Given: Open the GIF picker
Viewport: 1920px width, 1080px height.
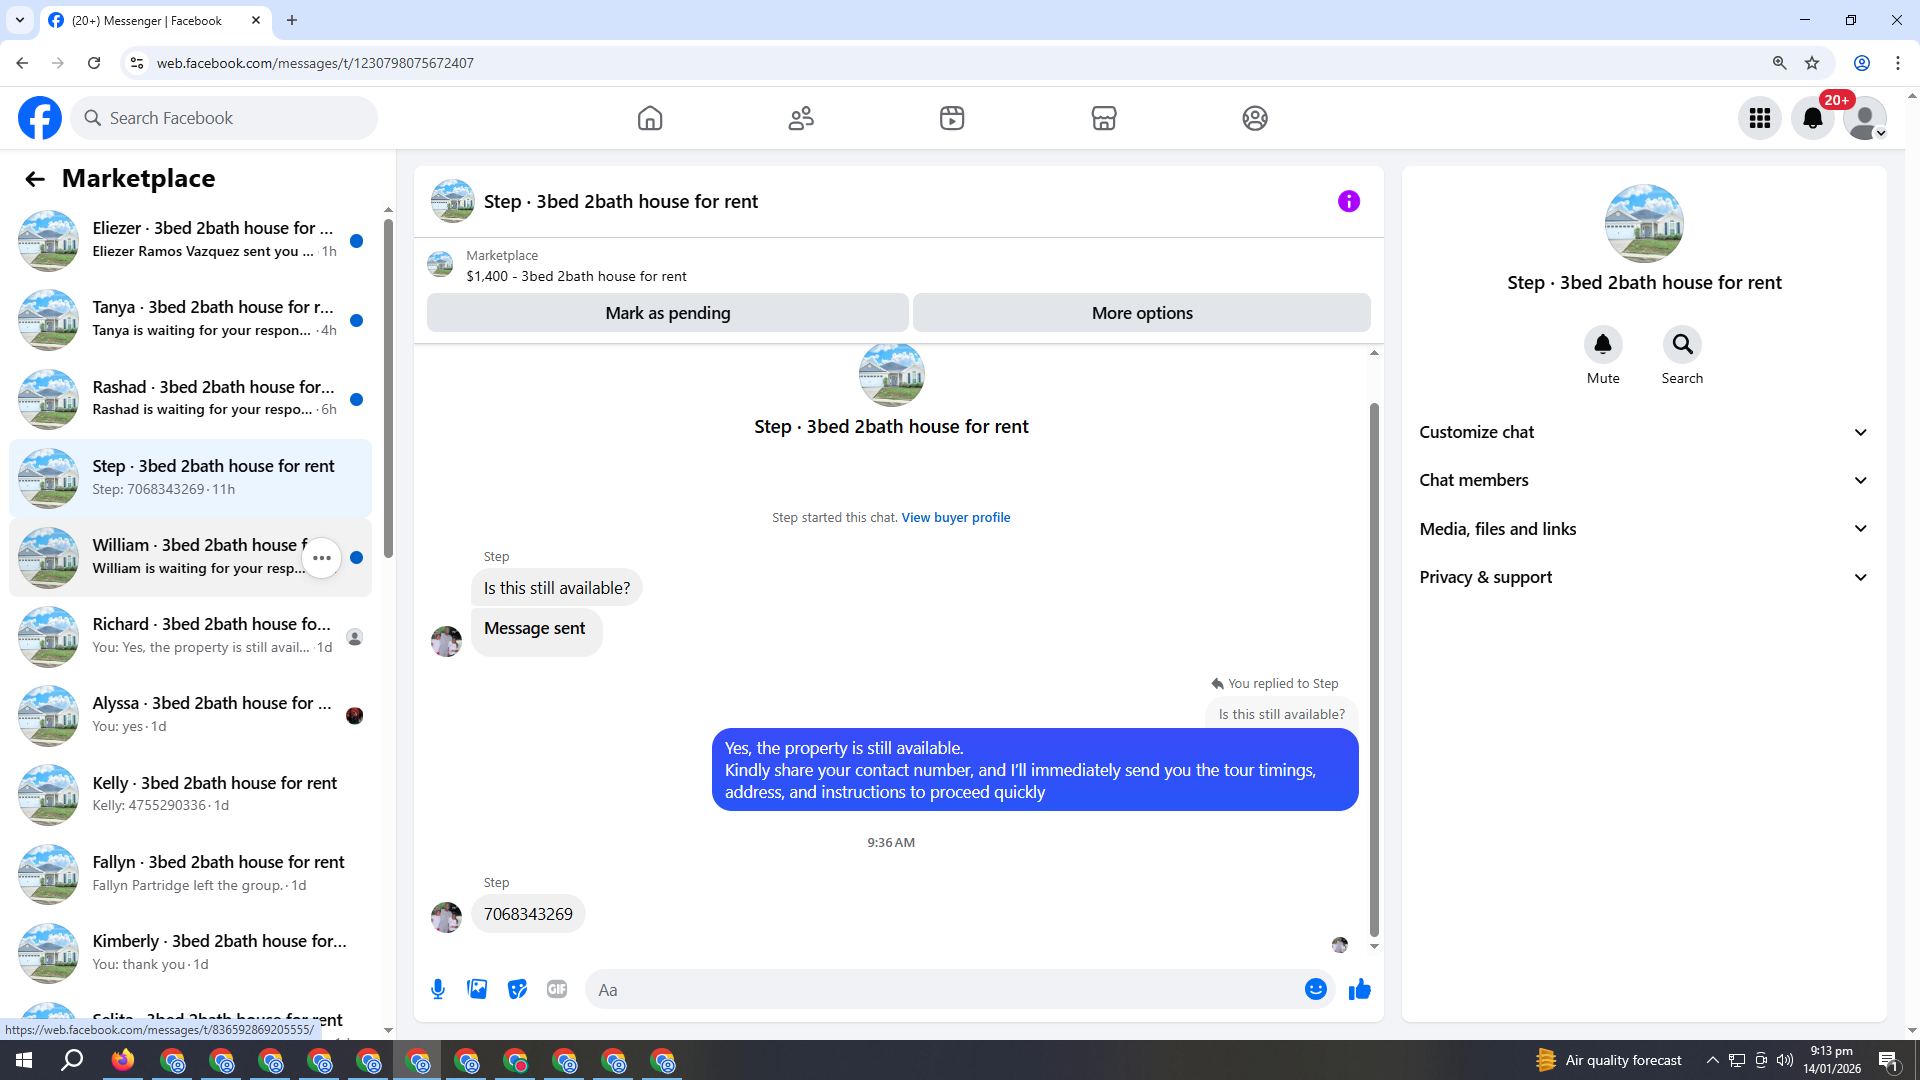Looking at the screenshot, I should click(x=557, y=990).
